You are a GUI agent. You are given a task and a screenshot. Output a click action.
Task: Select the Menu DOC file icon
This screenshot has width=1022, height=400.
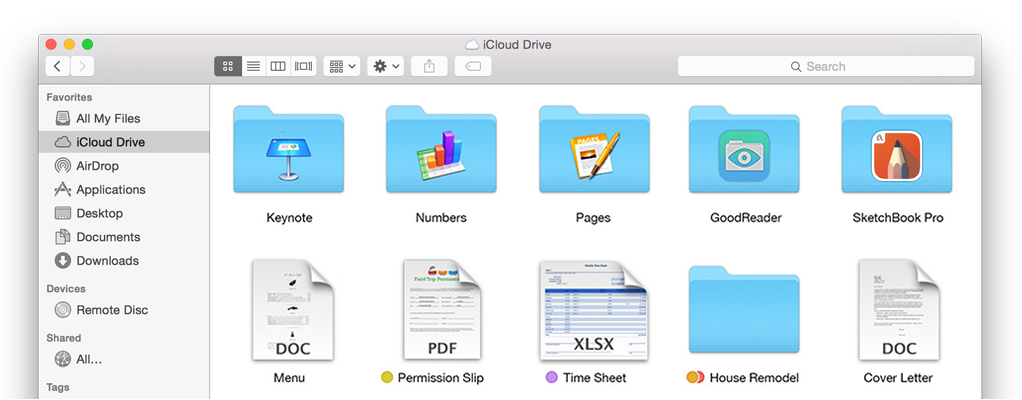point(293,309)
